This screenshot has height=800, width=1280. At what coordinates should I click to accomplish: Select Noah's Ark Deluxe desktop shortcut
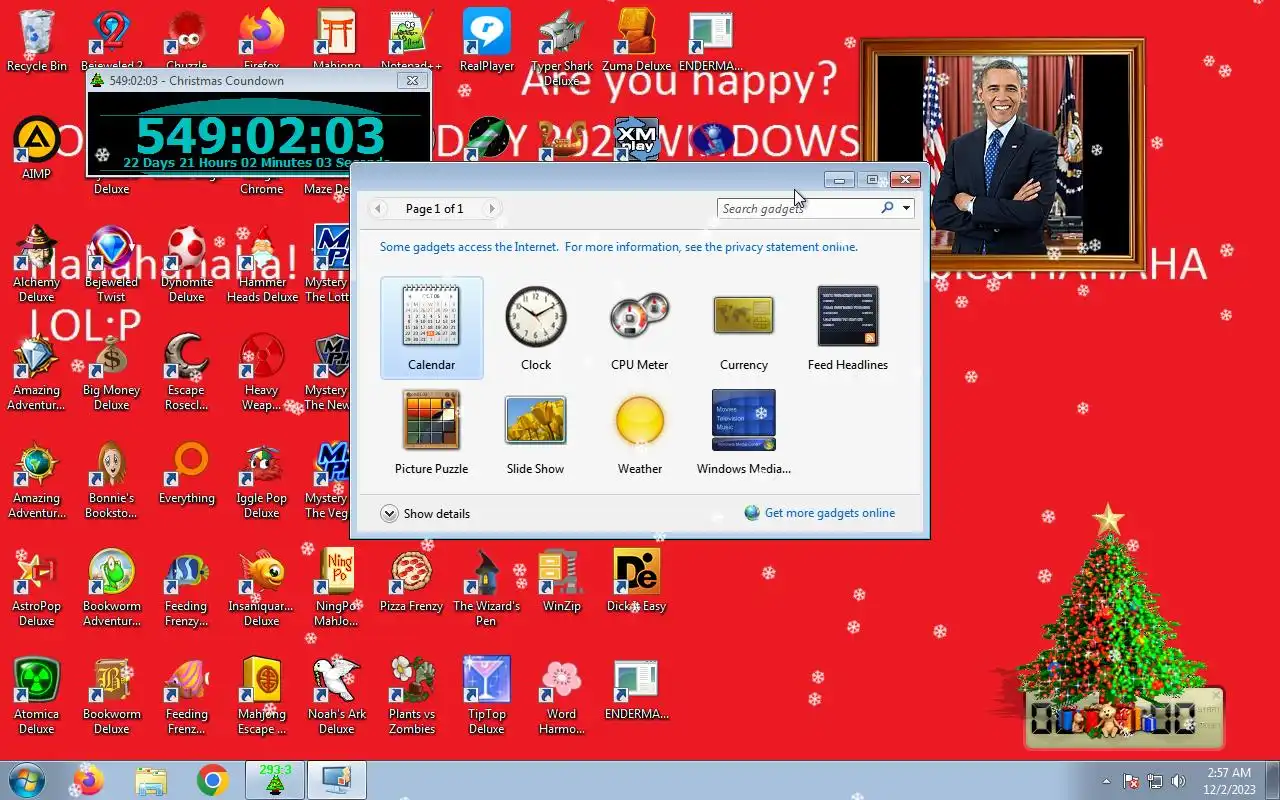pyautogui.click(x=337, y=695)
